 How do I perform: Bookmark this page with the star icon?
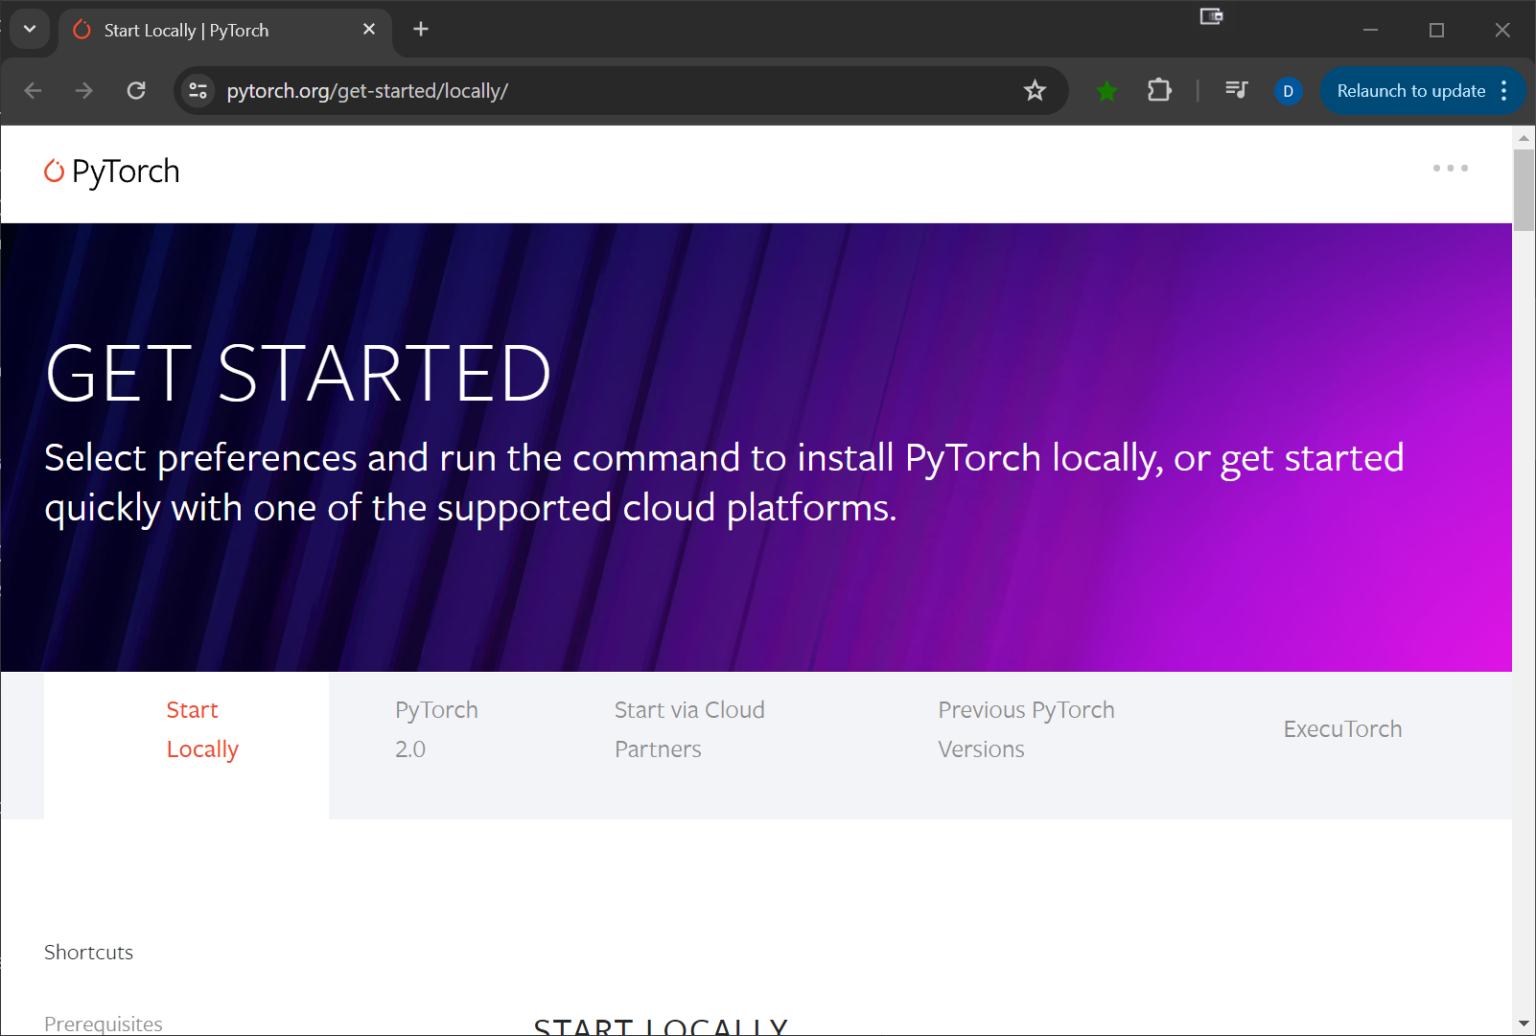1034,91
